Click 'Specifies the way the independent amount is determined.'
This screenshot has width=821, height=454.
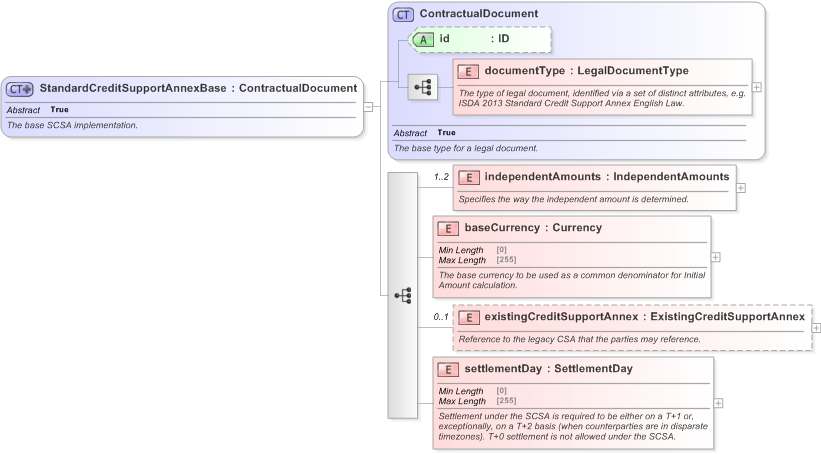pyautogui.click(x=573, y=199)
